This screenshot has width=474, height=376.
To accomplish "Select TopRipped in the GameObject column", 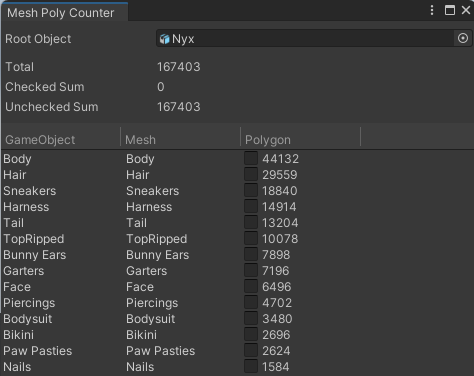I will 34,239.
